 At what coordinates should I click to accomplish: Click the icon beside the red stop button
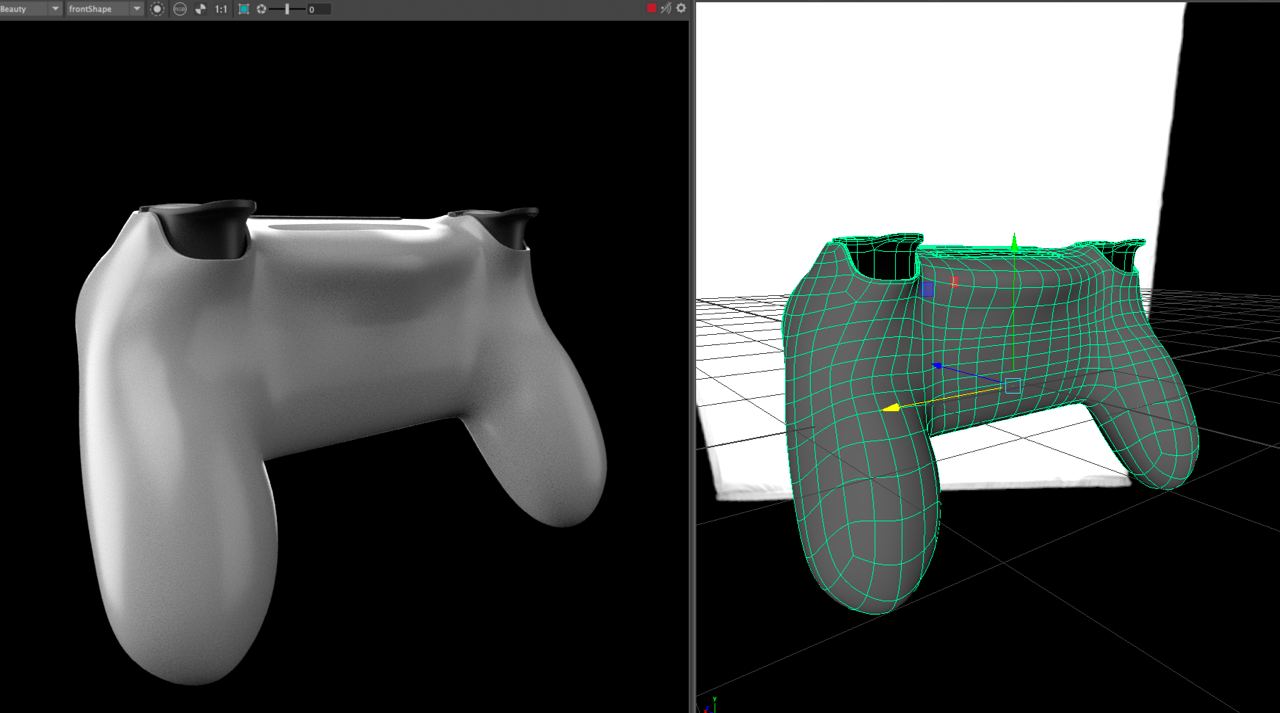(x=666, y=8)
